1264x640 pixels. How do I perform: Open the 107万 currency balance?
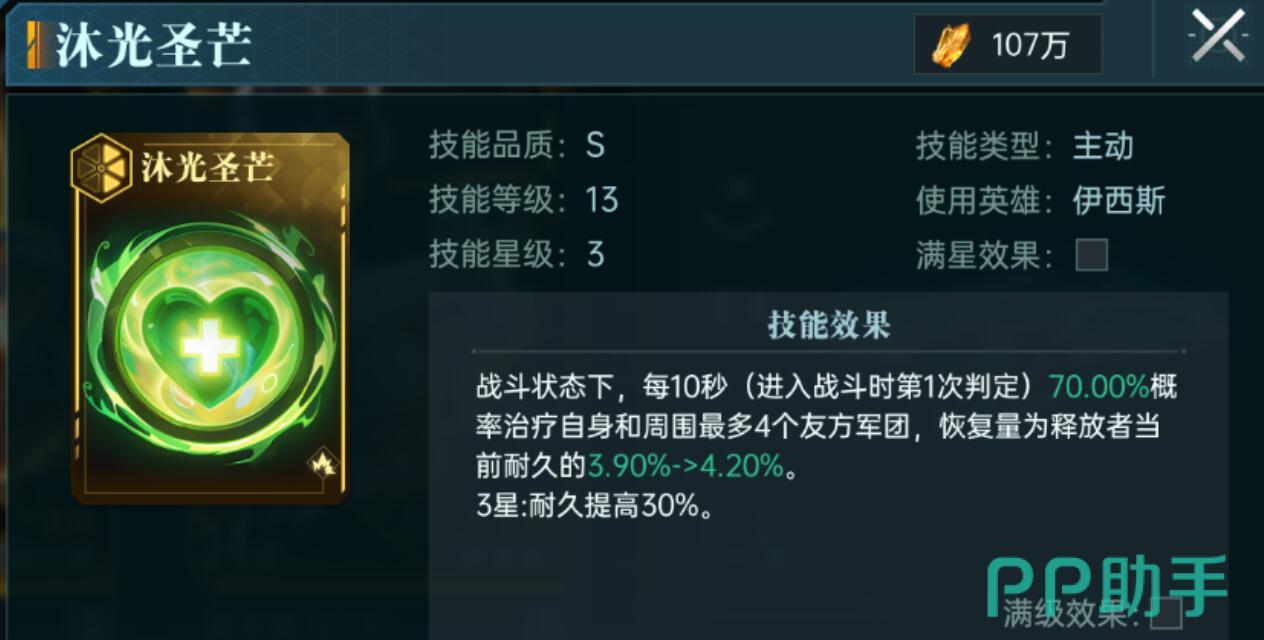click(1008, 45)
